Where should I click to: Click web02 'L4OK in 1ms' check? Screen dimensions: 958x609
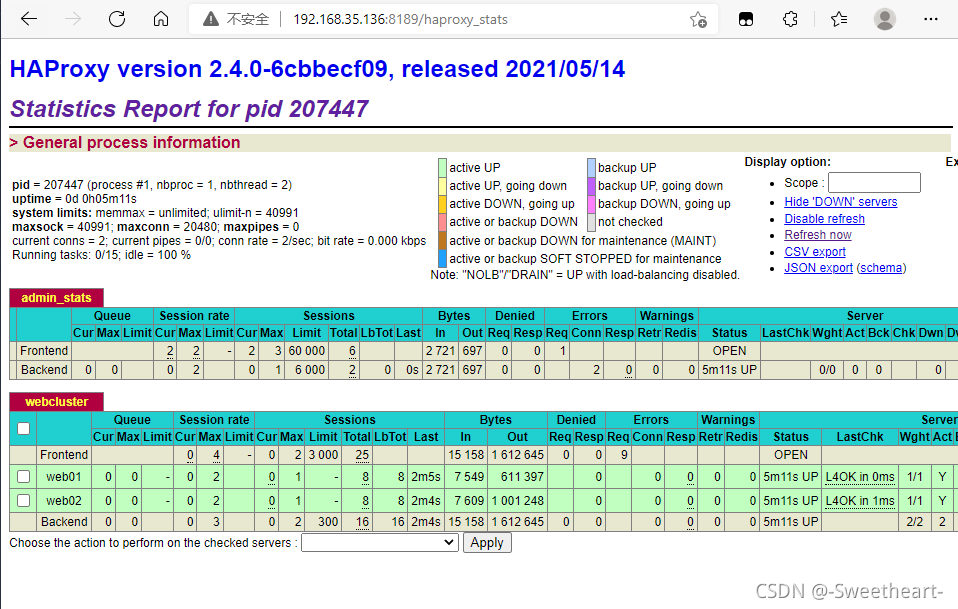(860, 500)
